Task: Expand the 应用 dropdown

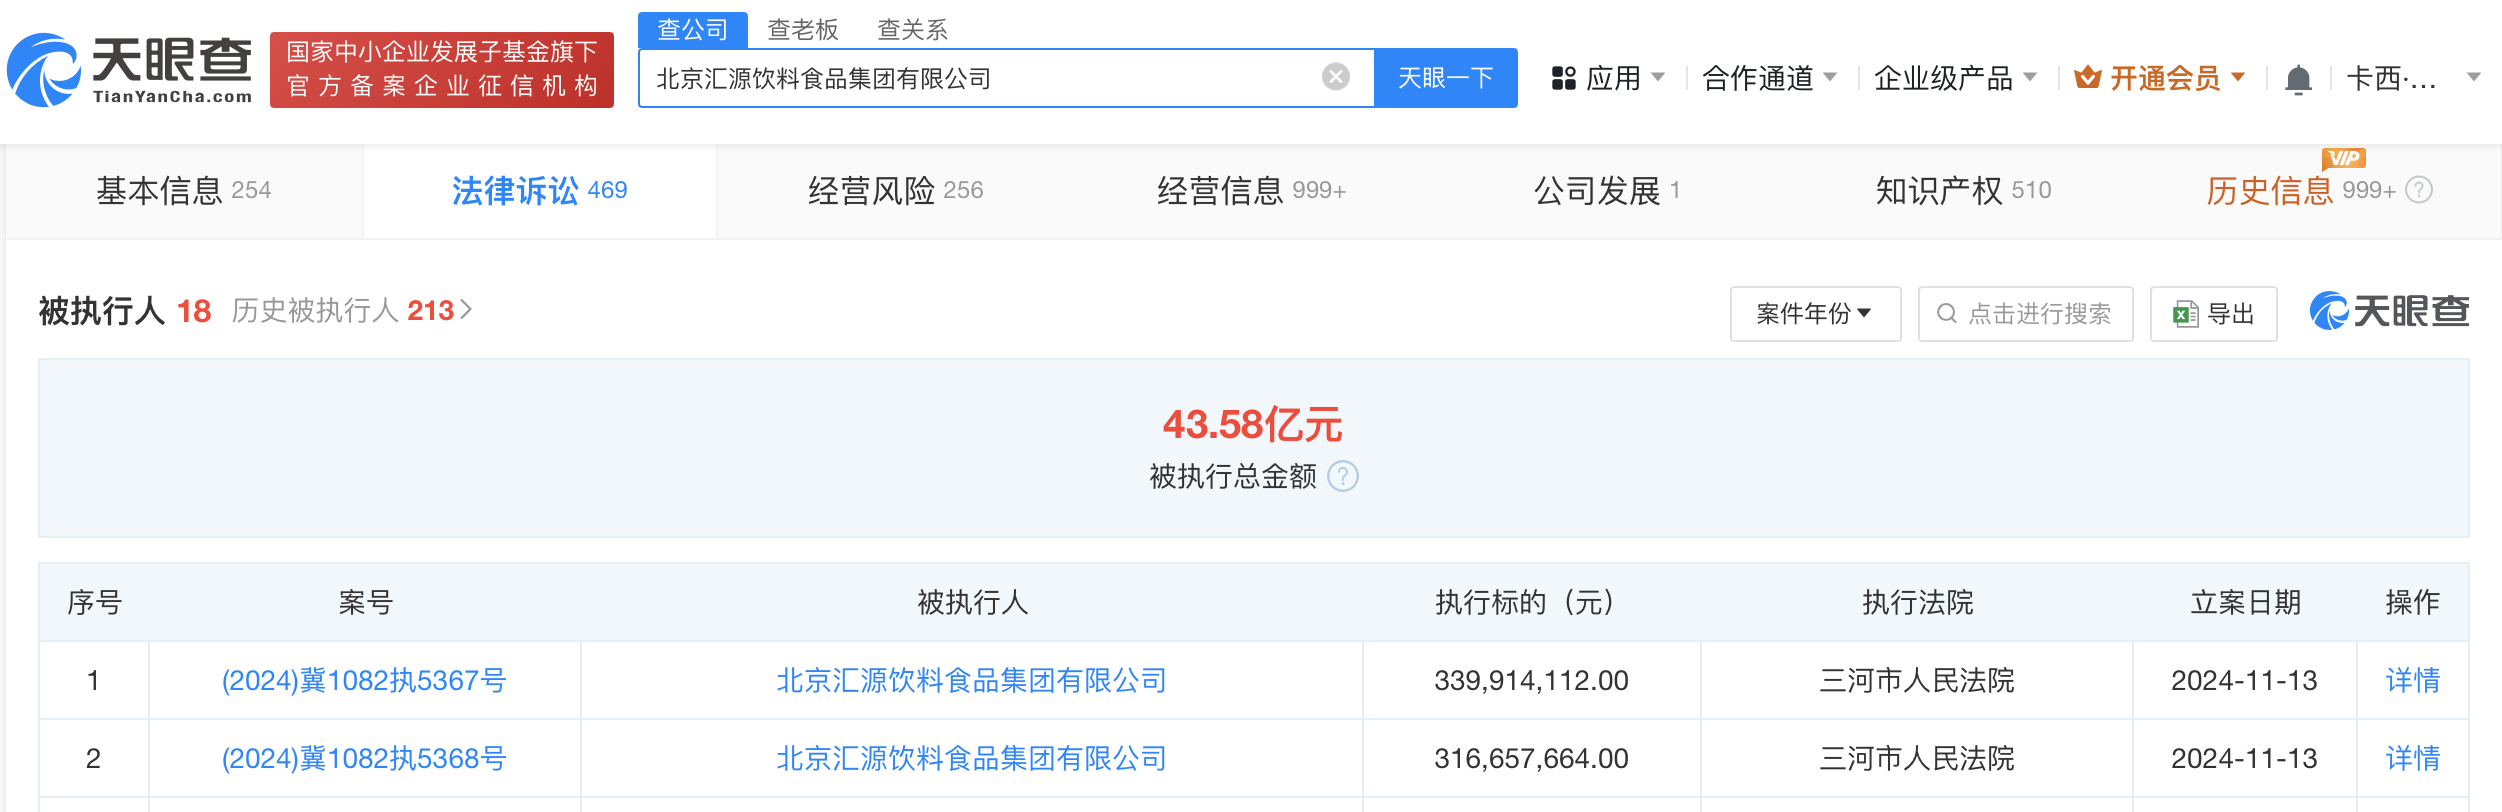Action: [1659, 77]
